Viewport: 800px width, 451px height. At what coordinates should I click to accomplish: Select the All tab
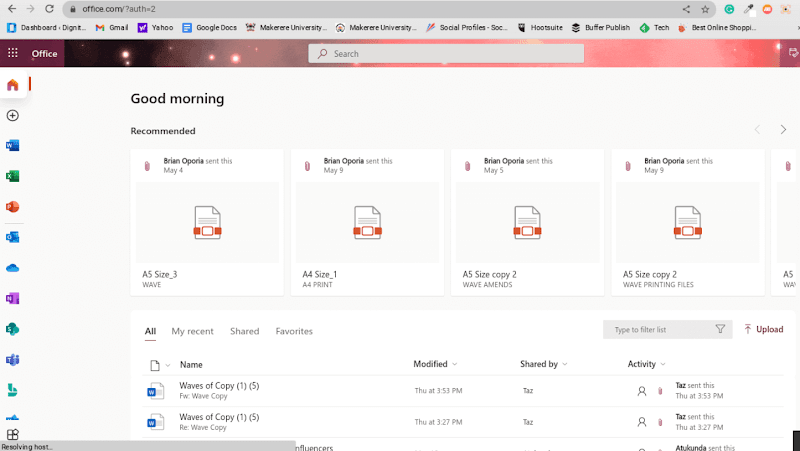150,331
